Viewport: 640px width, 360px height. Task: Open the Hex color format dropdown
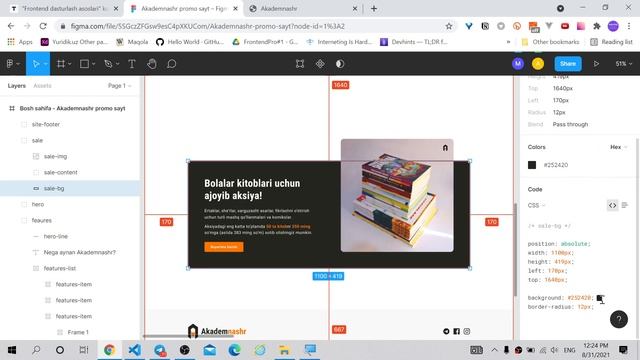tap(618, 147)
